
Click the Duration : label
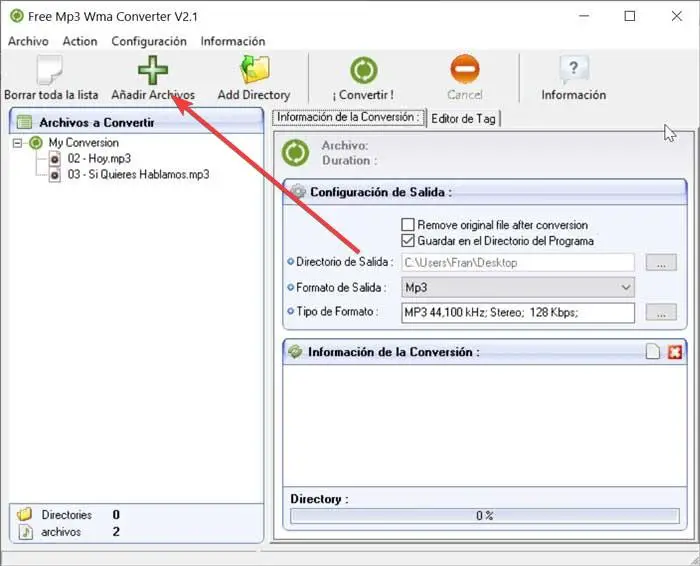click(x=350, y=161)
